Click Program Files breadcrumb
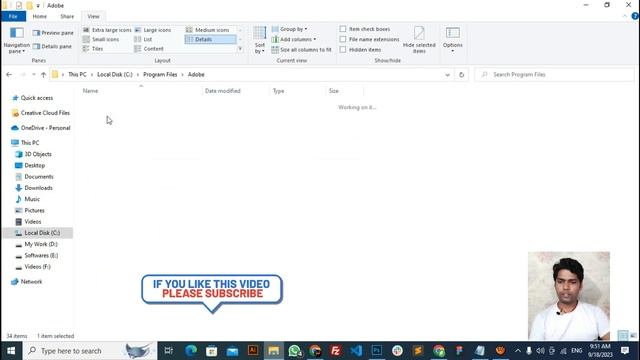 tap(160, 75)
